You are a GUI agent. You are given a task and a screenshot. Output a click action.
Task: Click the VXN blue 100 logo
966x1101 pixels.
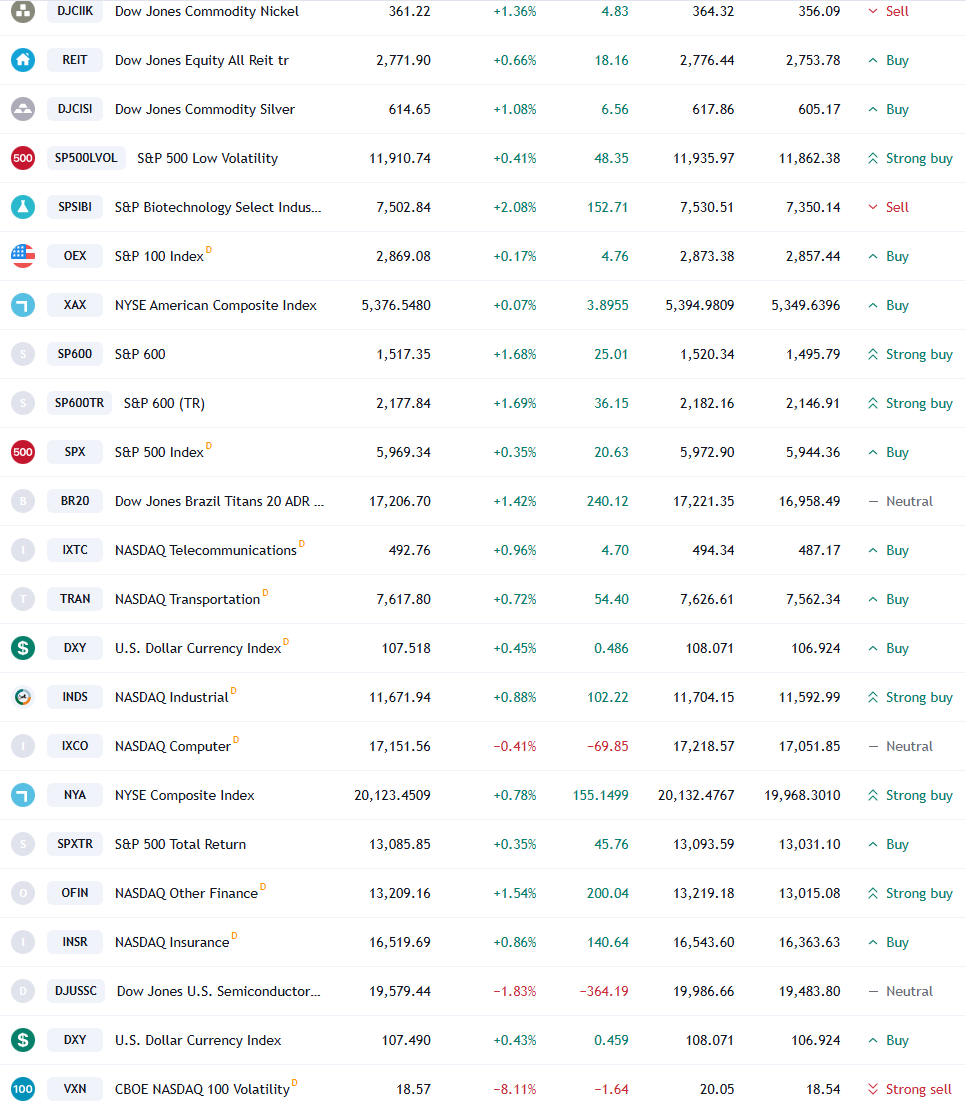[x=23, y=1089]
